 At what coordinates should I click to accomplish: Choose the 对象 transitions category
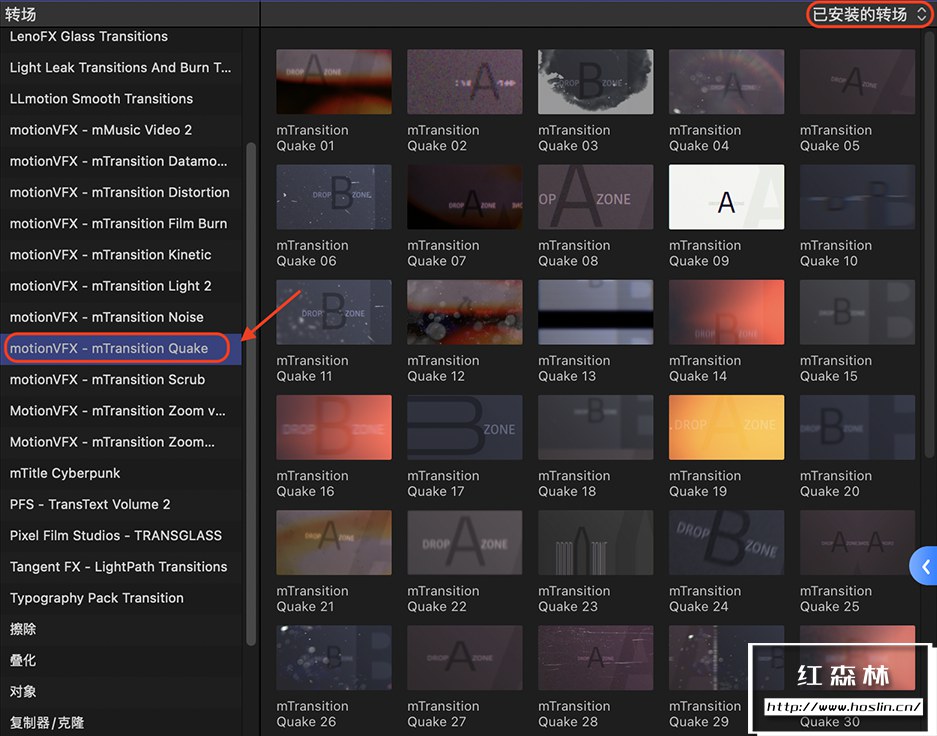point(121,691)
